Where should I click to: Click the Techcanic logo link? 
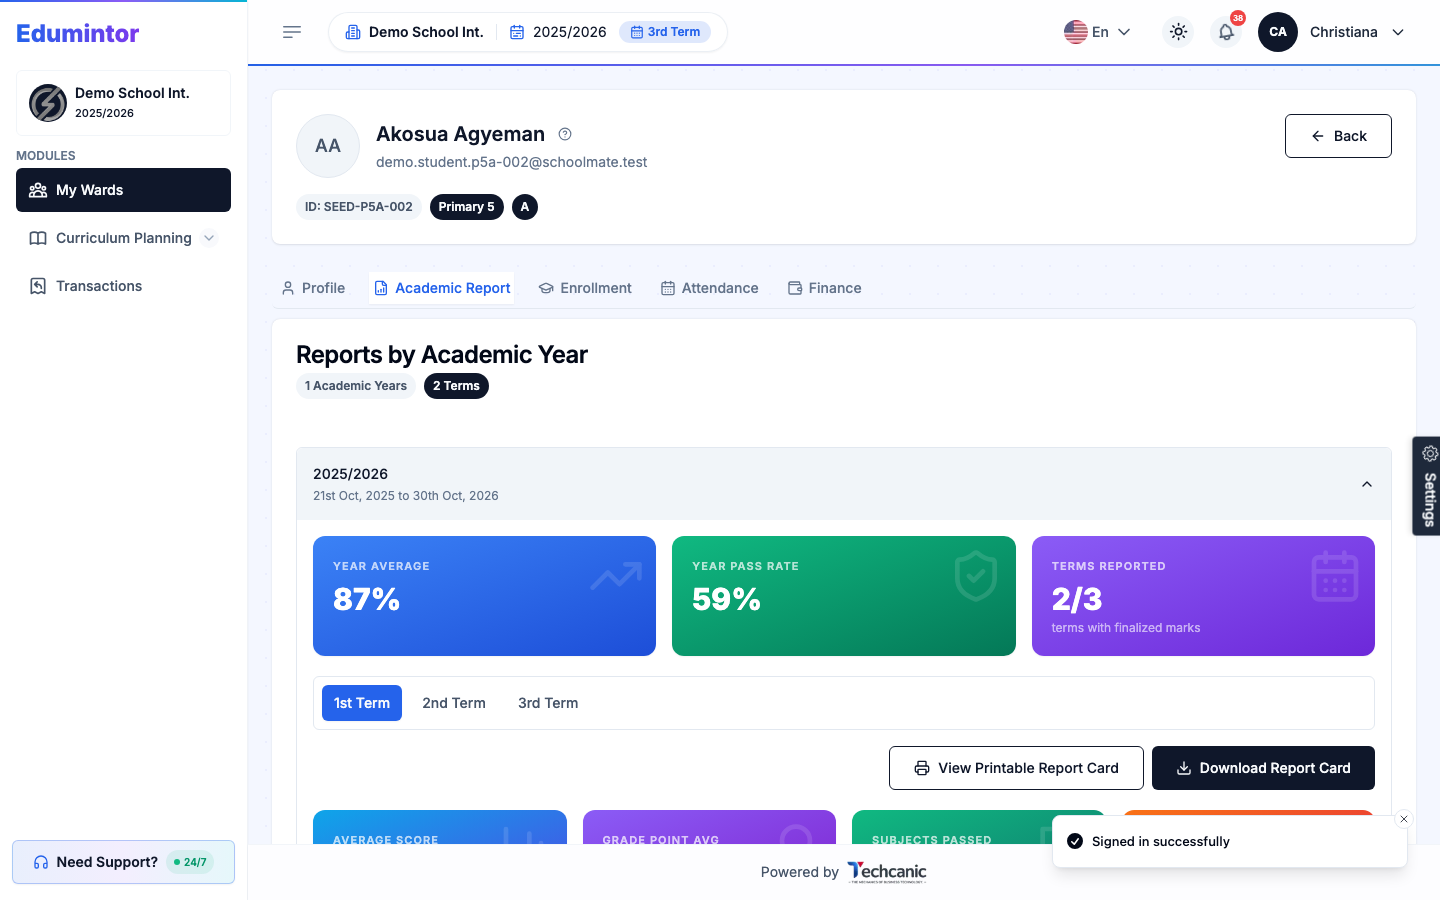pos(887,872)
